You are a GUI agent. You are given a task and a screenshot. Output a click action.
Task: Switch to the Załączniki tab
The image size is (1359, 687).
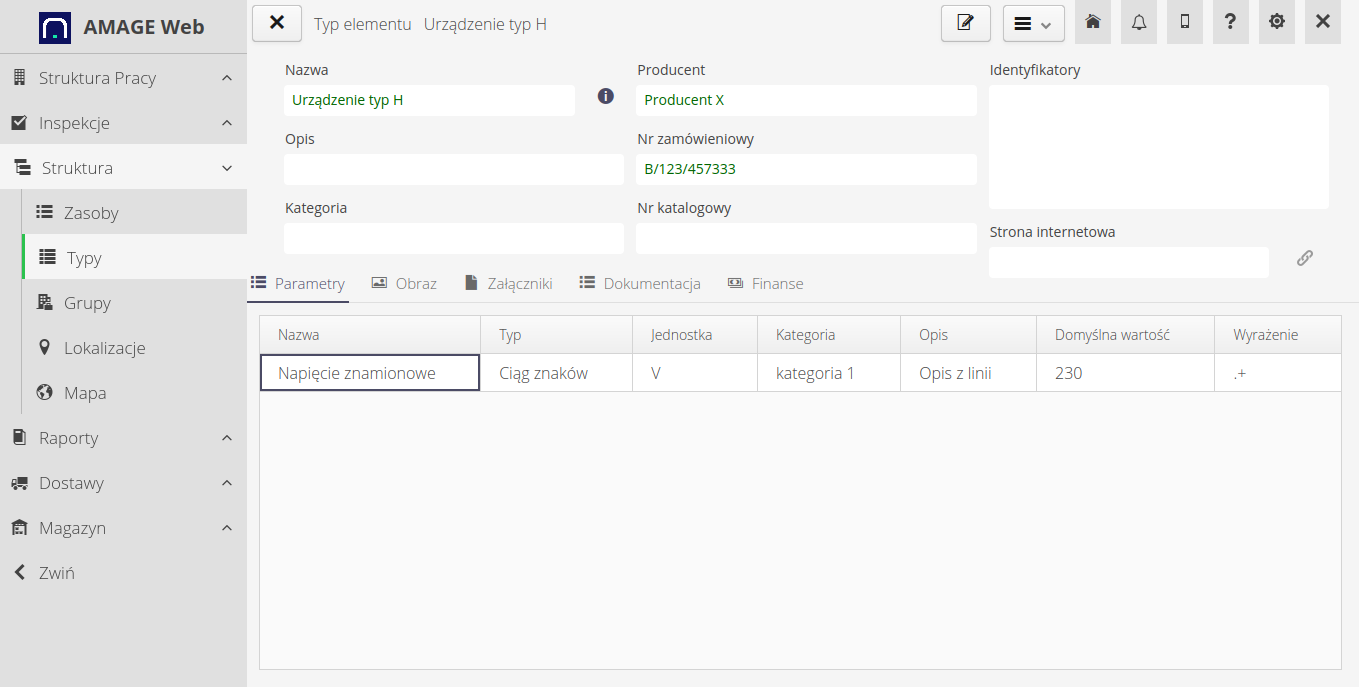click(x=508, y=284)
